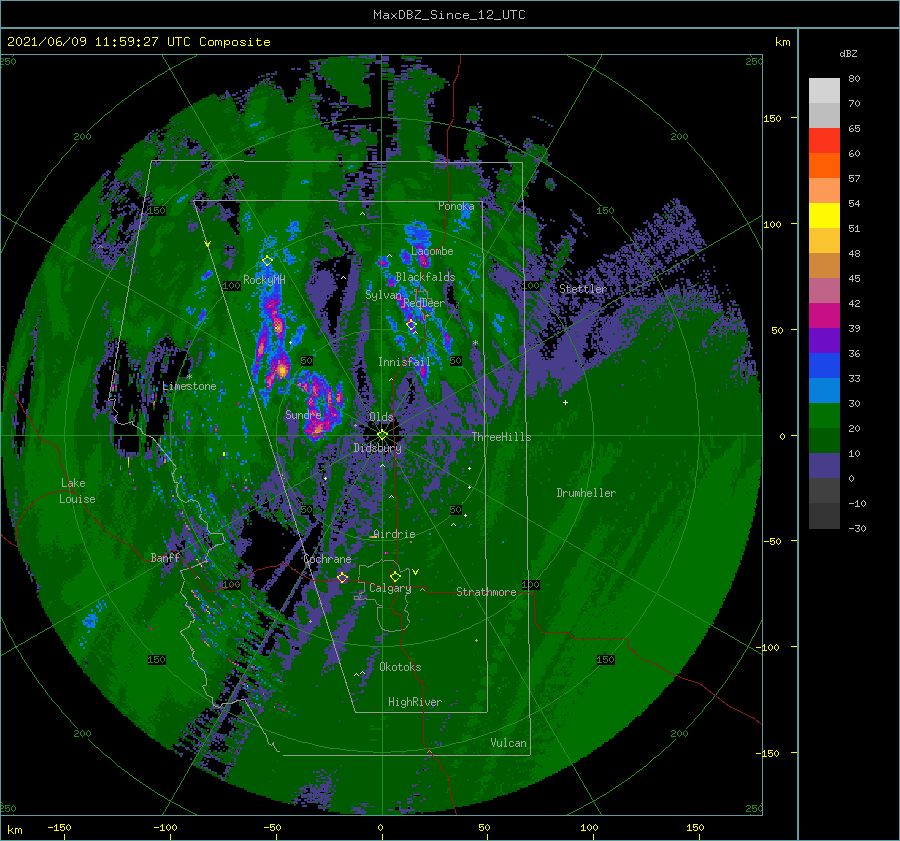Click the yellow km label at bottom left

[x=15, y=830]
